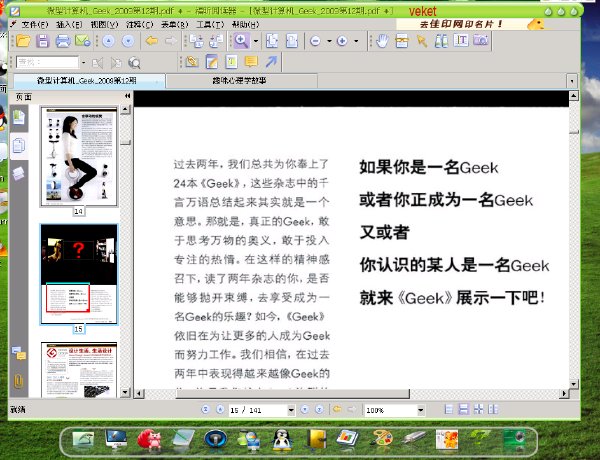Open the Comments panel in left sidebar
Image resolution: width=600 pixels, height=460 pixels.
(x=18, y=353)
